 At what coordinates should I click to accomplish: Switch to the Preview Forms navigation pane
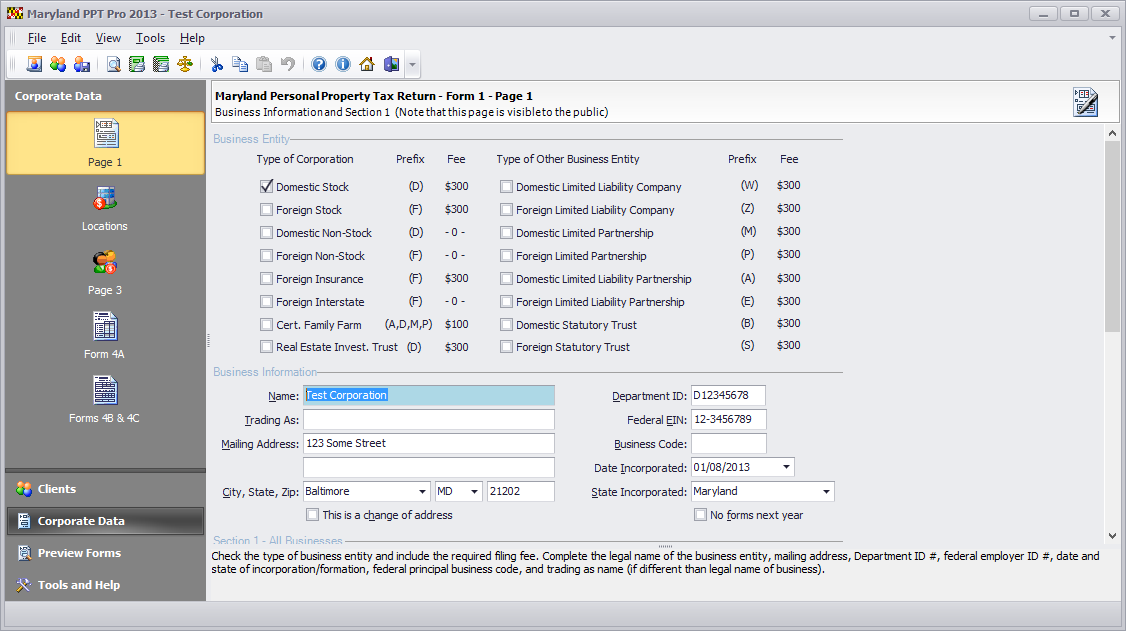(105, 553)
